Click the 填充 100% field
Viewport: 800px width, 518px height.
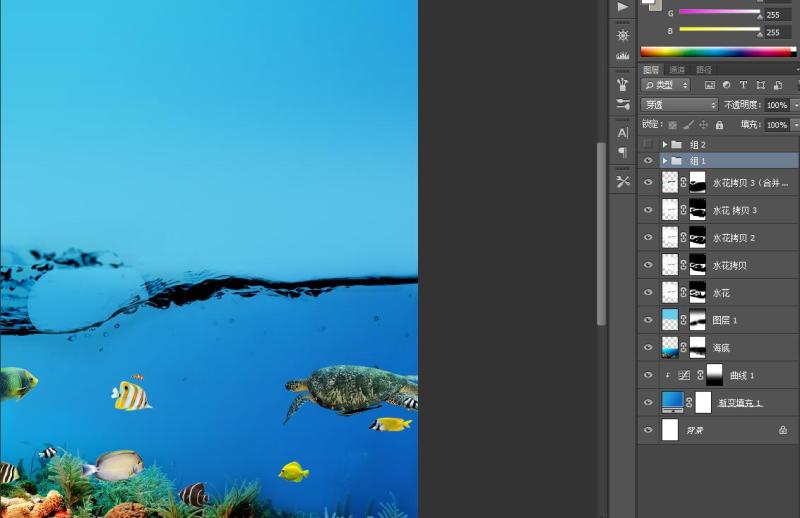[x=777, y=125]
